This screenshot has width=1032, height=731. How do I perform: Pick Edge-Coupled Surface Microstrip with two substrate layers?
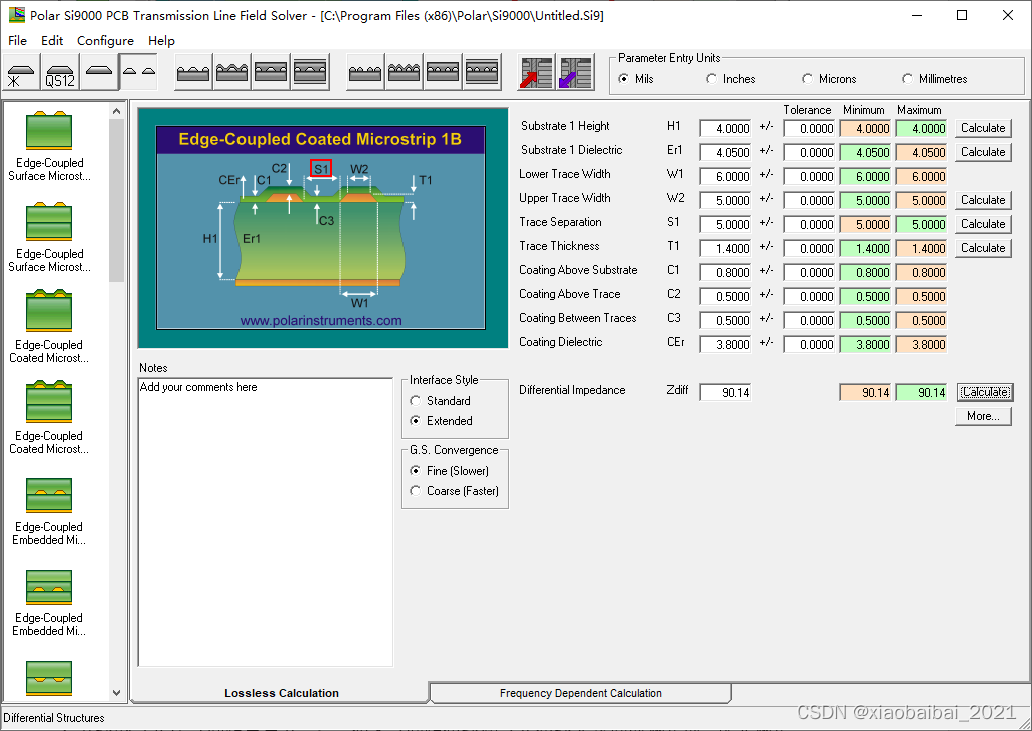tap(49, 238)
